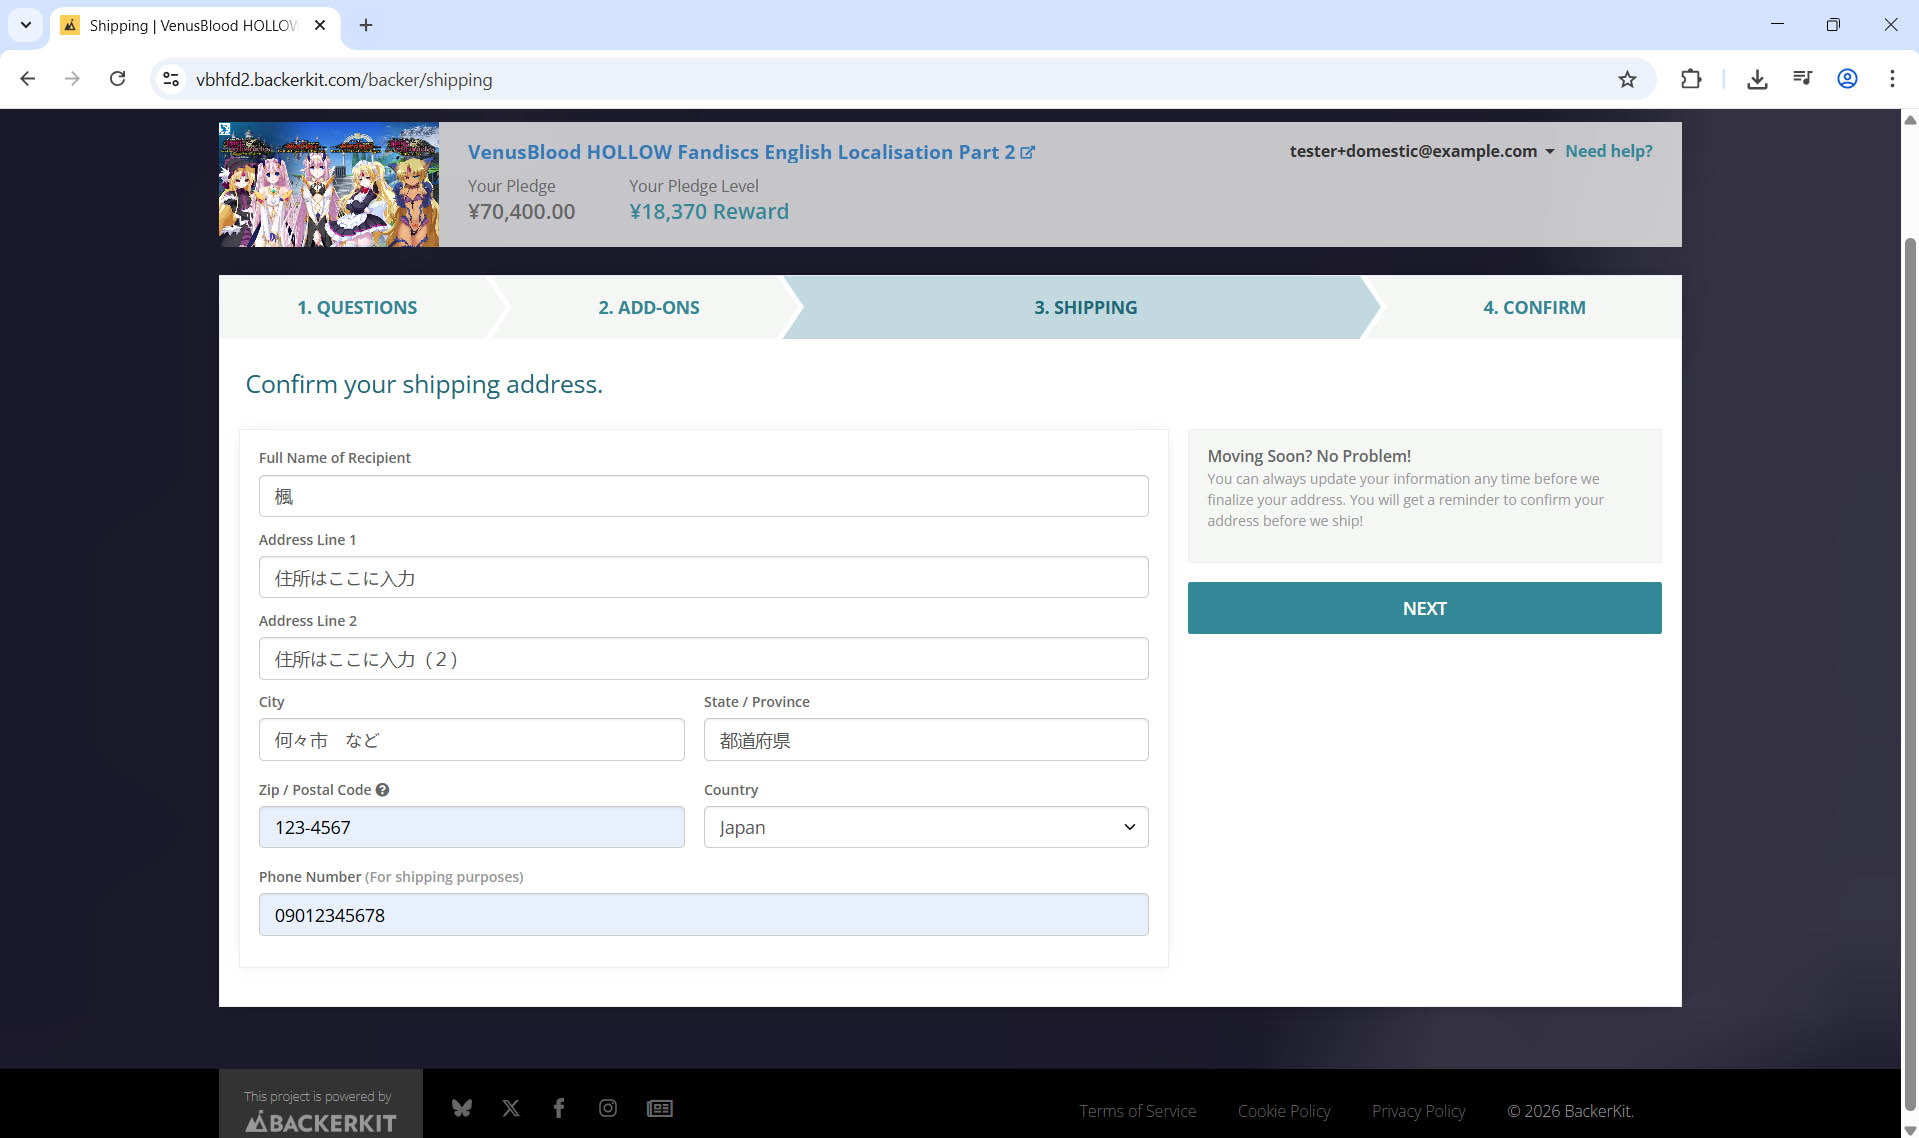Click the Phone Number input field
Viewport: 1919px width, 1138px height.
pos(703,915)
